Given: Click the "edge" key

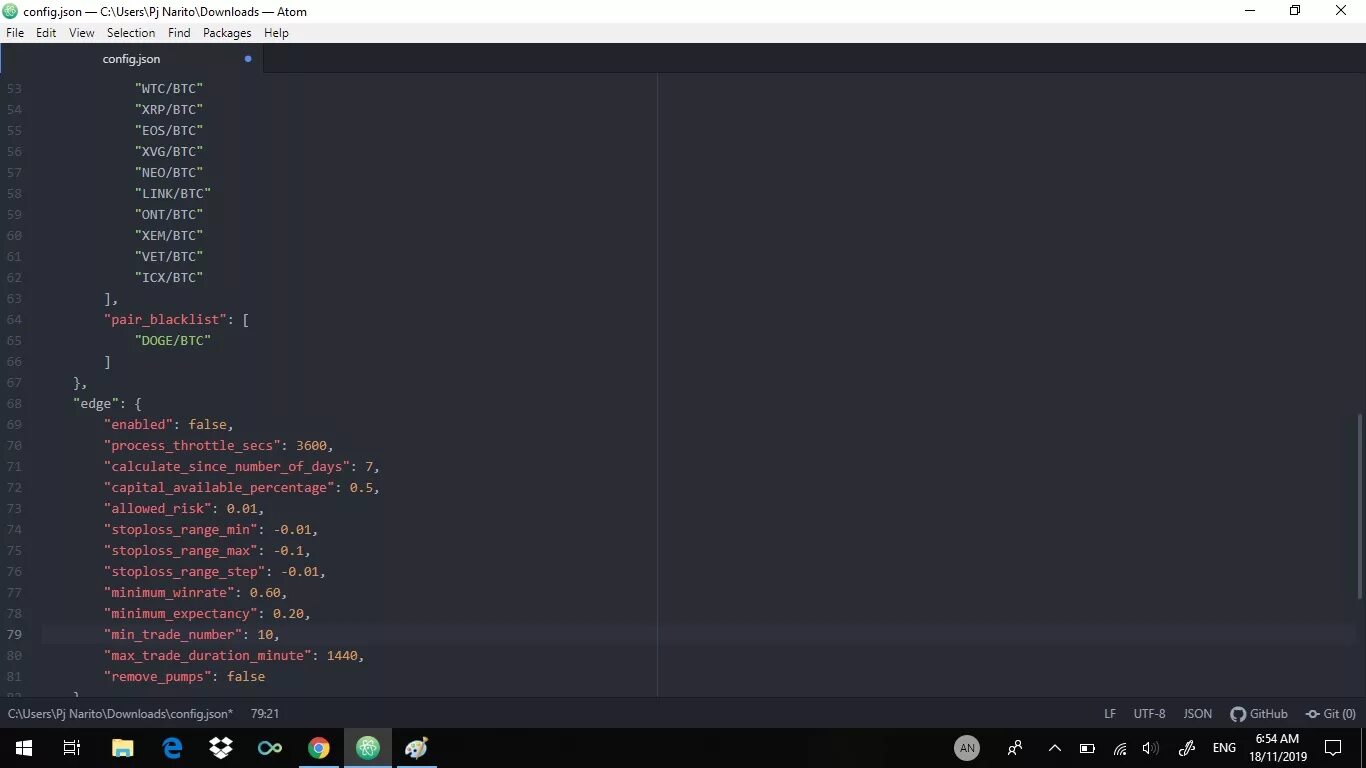Looking at the screenshot, I should pos(96,404).
